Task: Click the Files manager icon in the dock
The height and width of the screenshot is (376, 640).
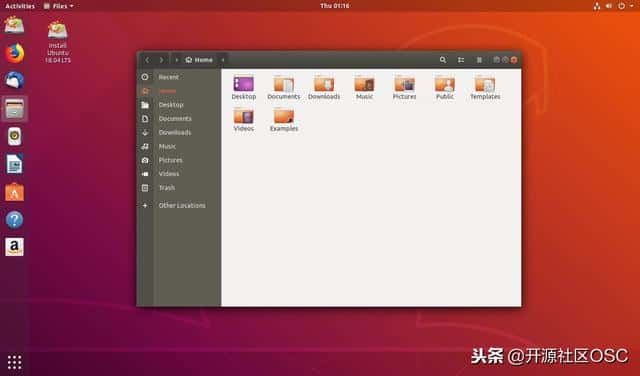Action: tap(15, 109)
